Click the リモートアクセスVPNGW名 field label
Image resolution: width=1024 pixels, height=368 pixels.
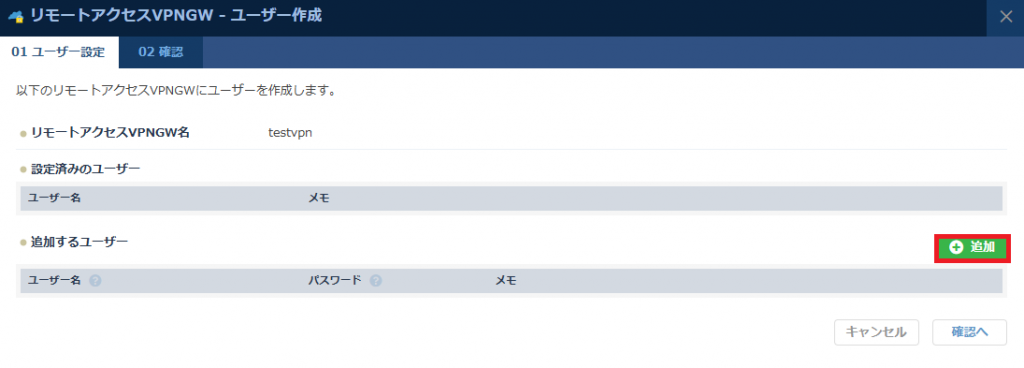110,132
